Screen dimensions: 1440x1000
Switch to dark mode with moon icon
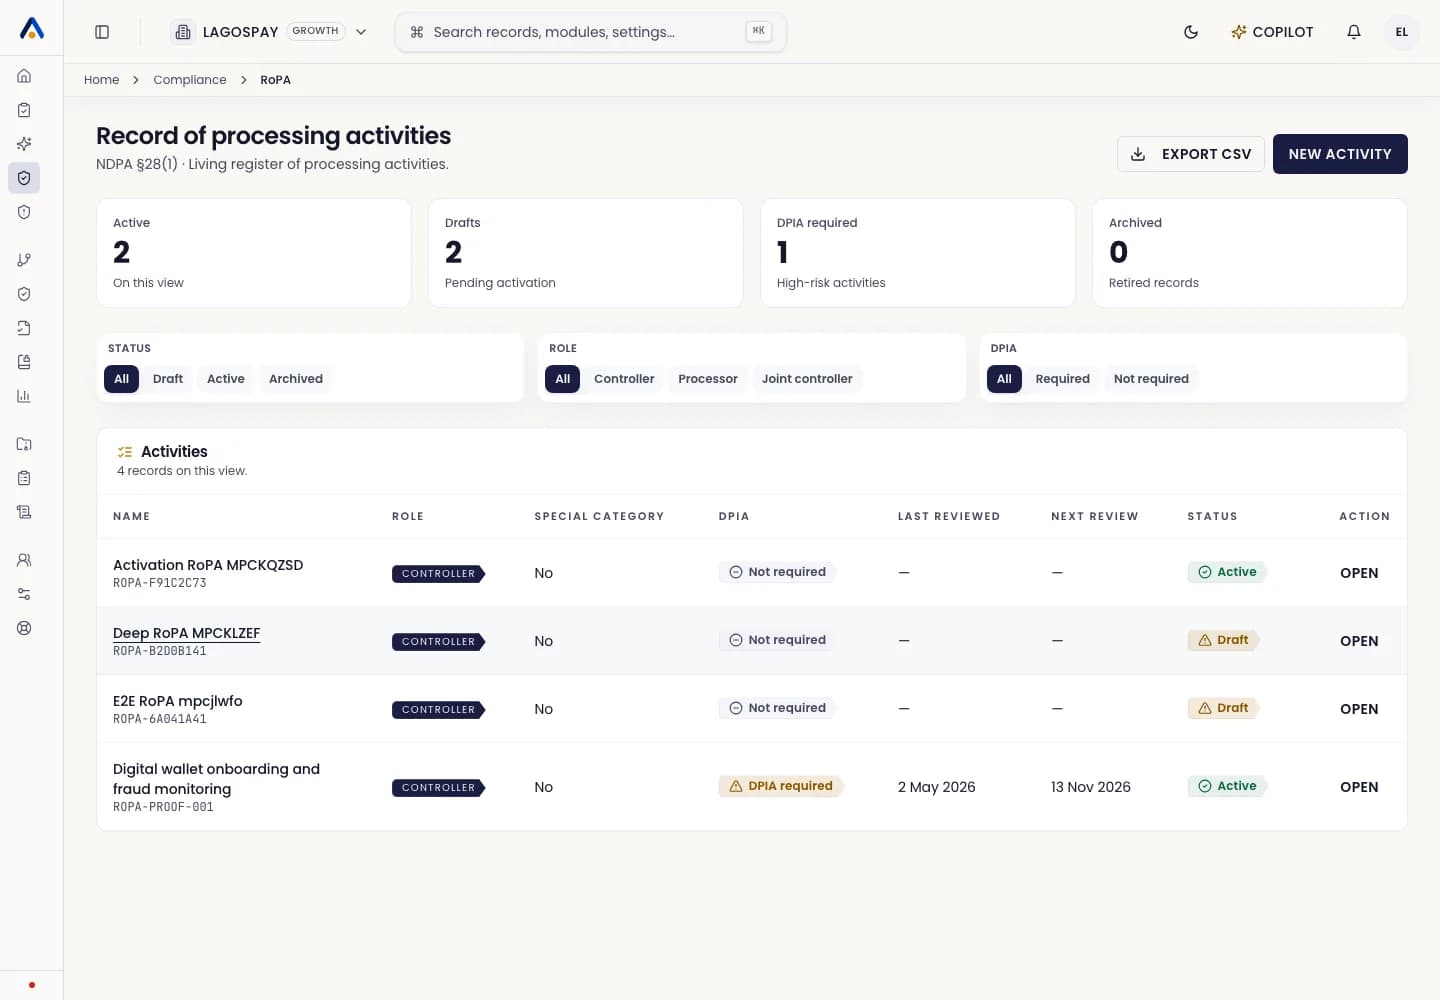pyautogui.click(x=1191, y=32)
